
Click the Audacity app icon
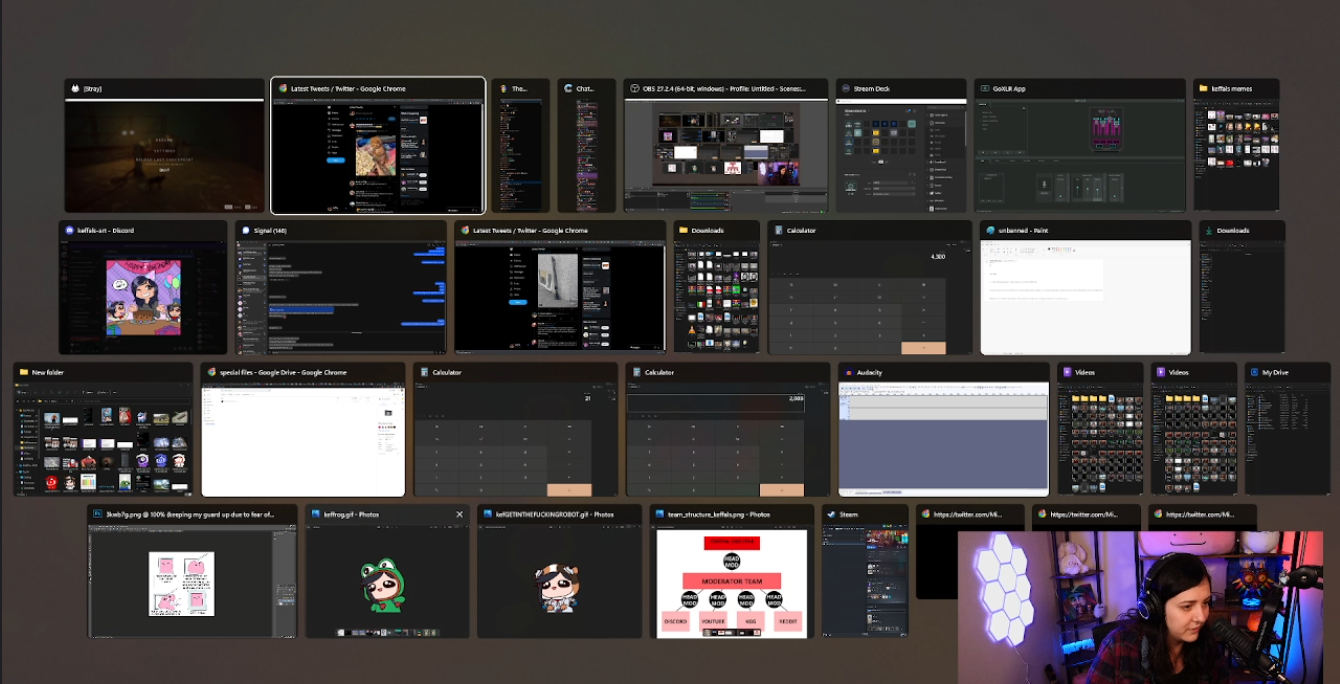pos(849,373)
